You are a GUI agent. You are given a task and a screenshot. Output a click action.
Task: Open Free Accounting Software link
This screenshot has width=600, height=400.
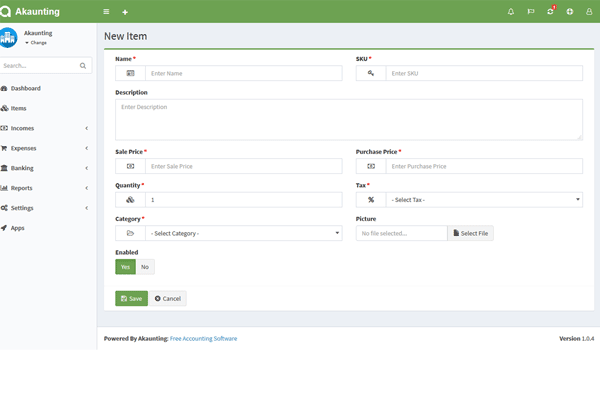pos(203,339)
